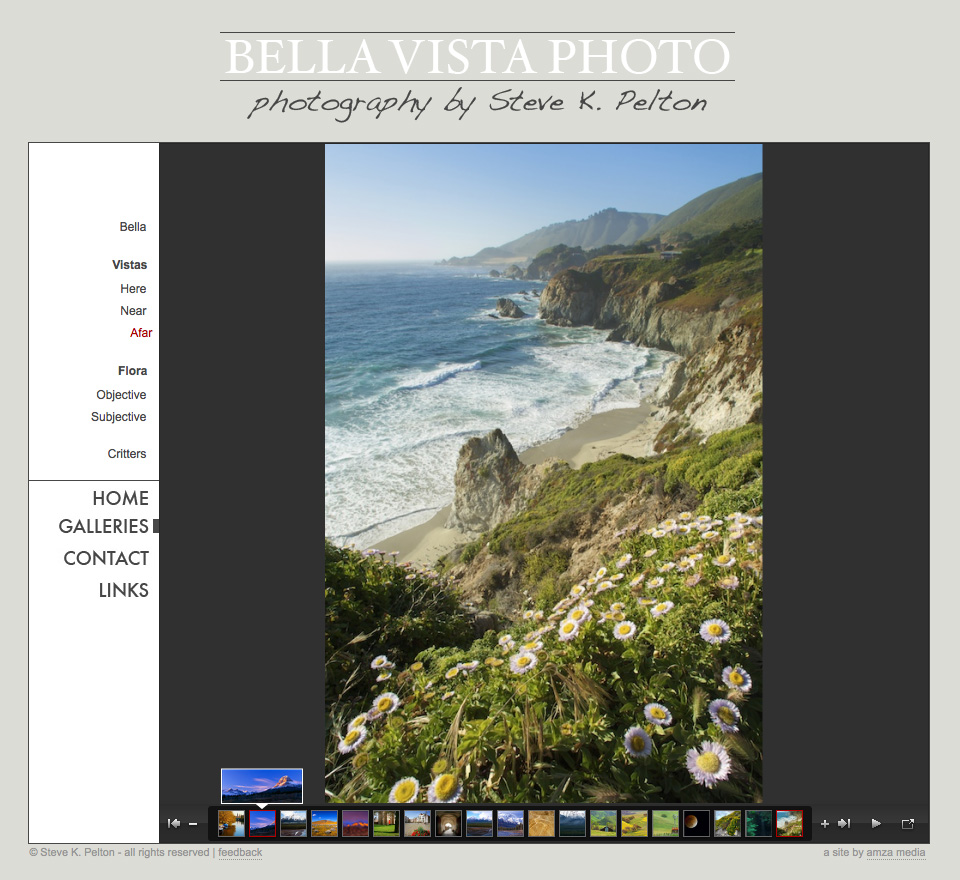960x880 pixels.
Task: Jump to the last image in the strip
Action: (844, 824)
